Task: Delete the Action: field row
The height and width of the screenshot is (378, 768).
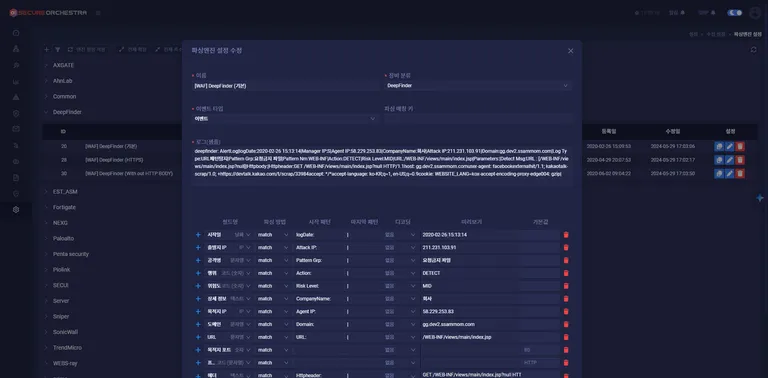Action: point(566,273)
